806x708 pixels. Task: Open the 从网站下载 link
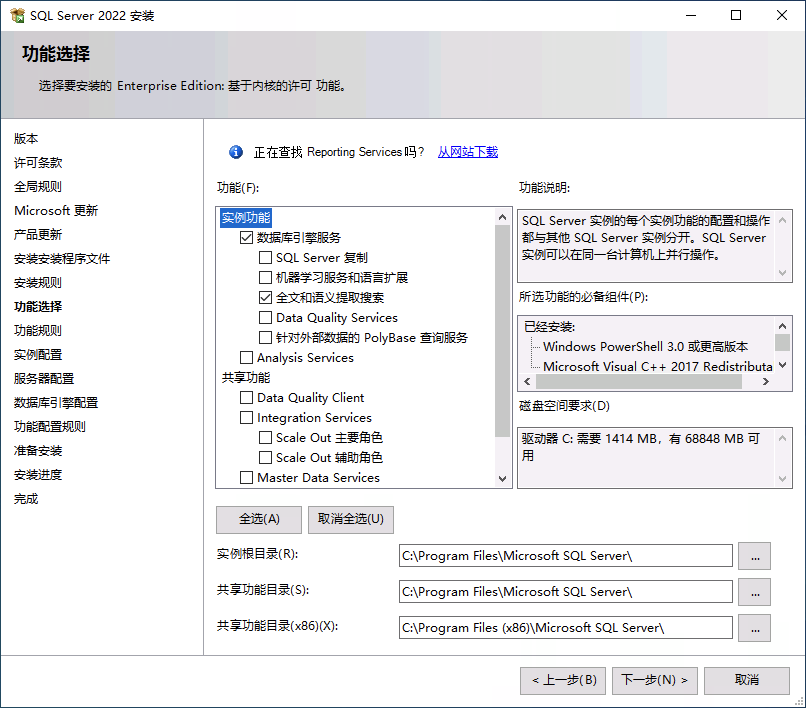pyautogui.click(x=467, y=153)
